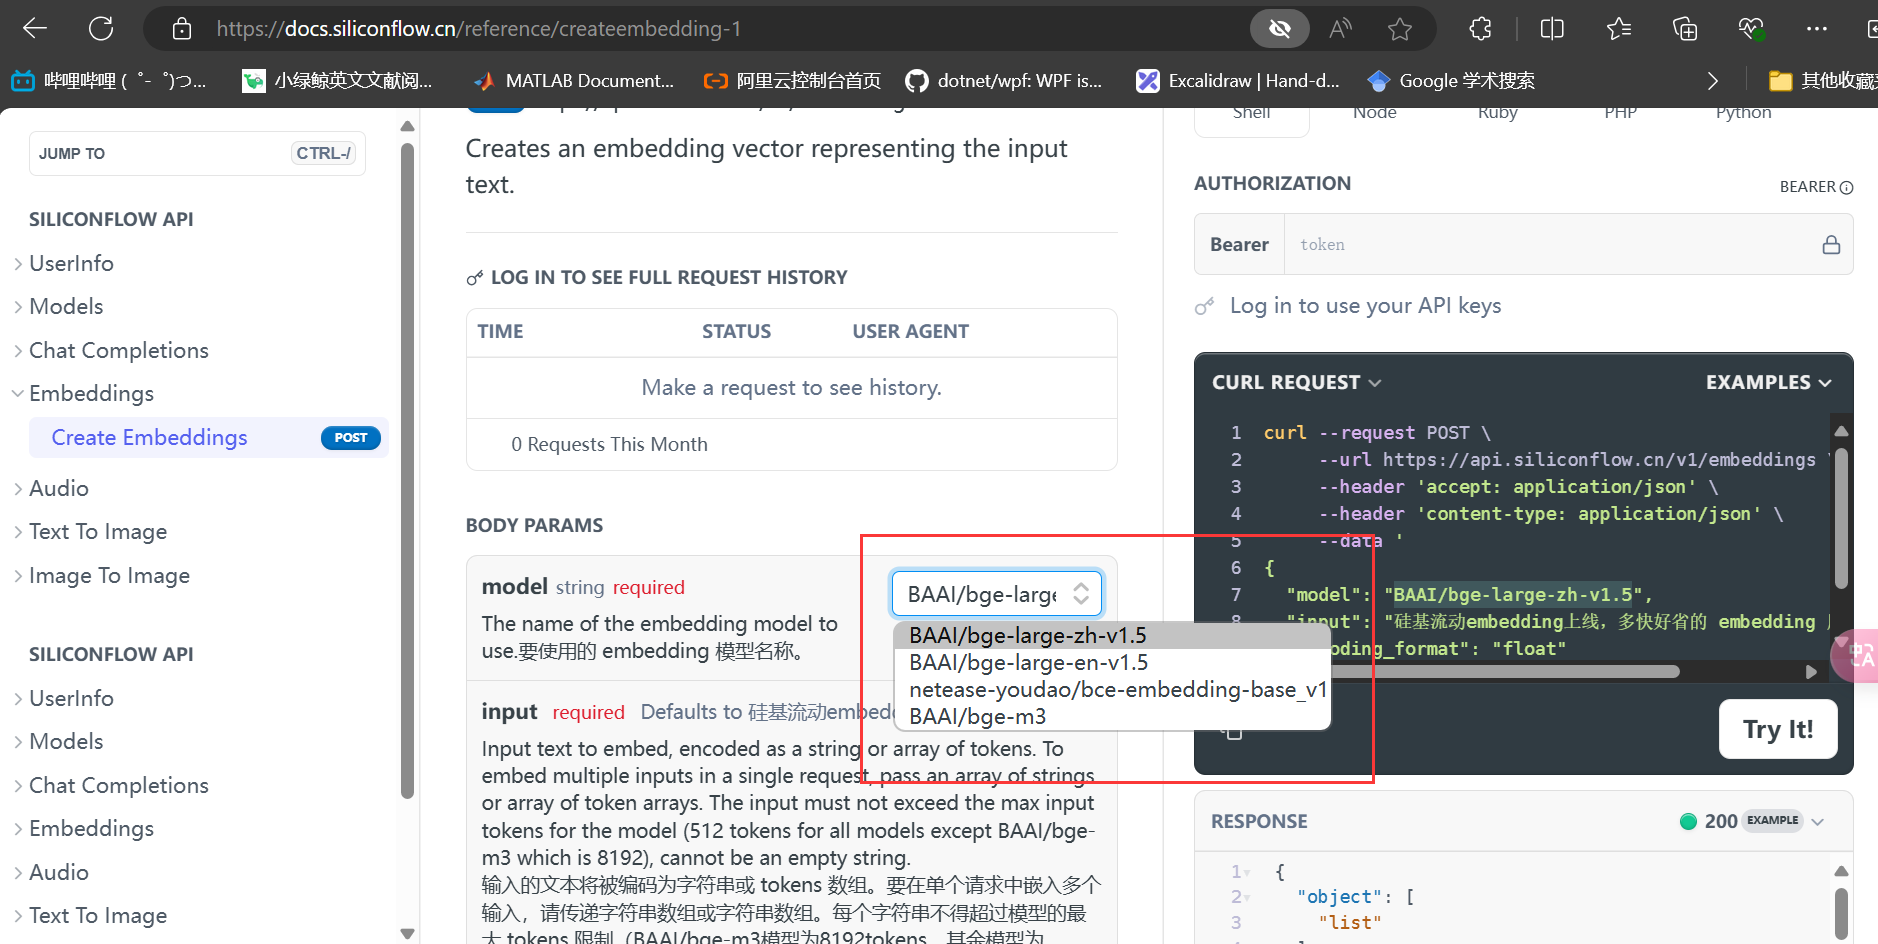Click the USER AGENT column header
1878x944 pixels.
pos(910,331)
